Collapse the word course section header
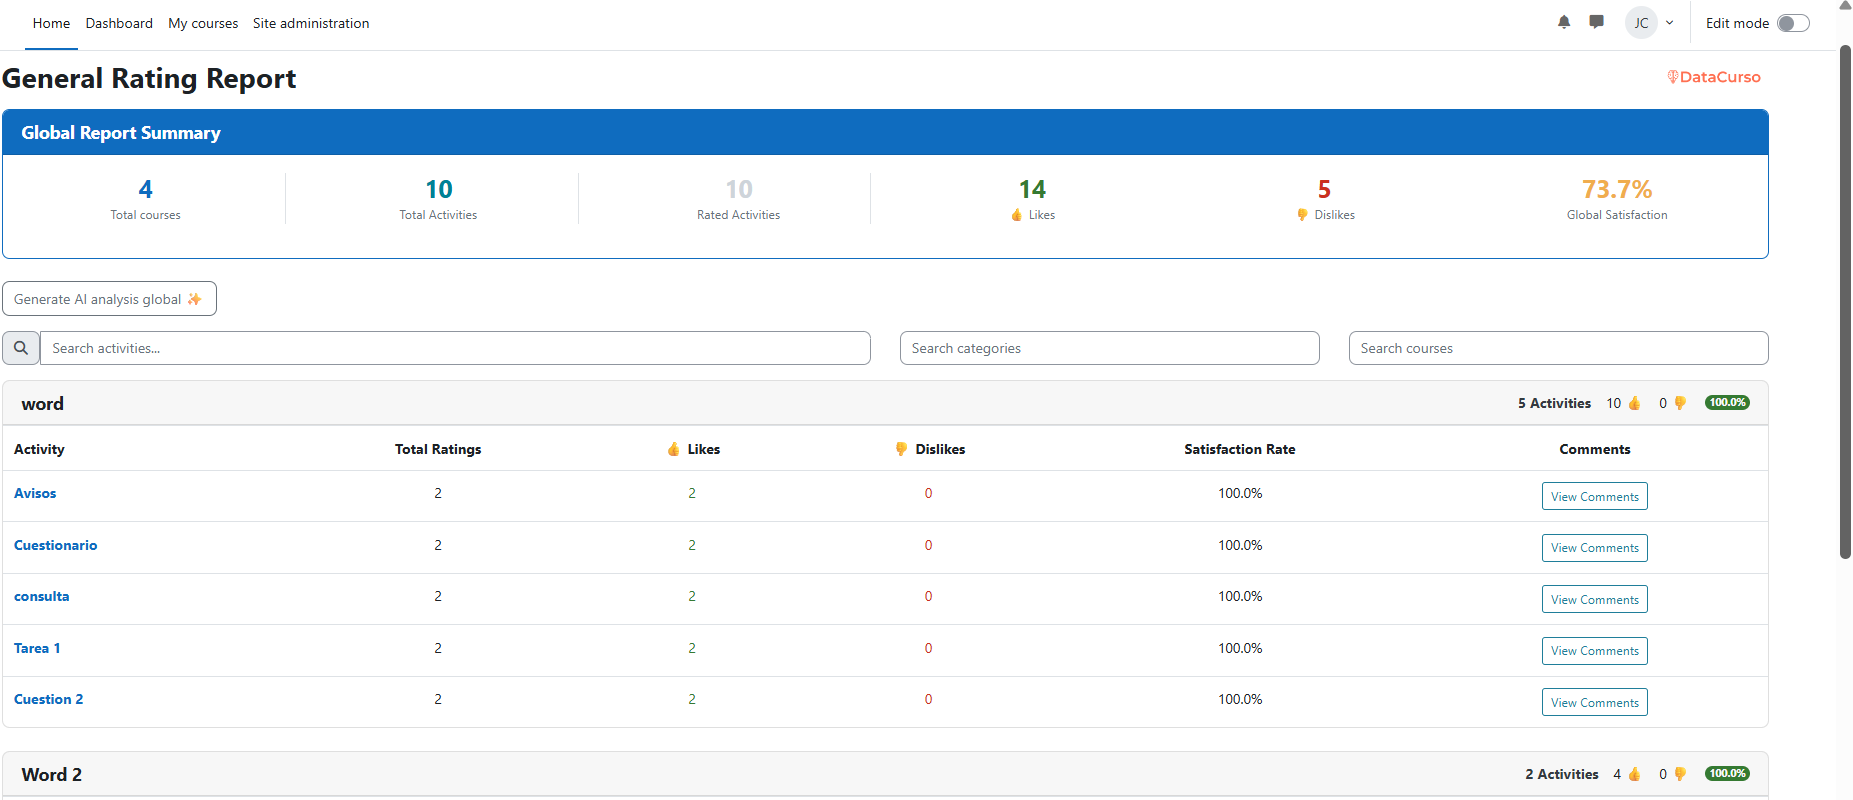Viewport: 1853px width, 800px height. [43, 404]
